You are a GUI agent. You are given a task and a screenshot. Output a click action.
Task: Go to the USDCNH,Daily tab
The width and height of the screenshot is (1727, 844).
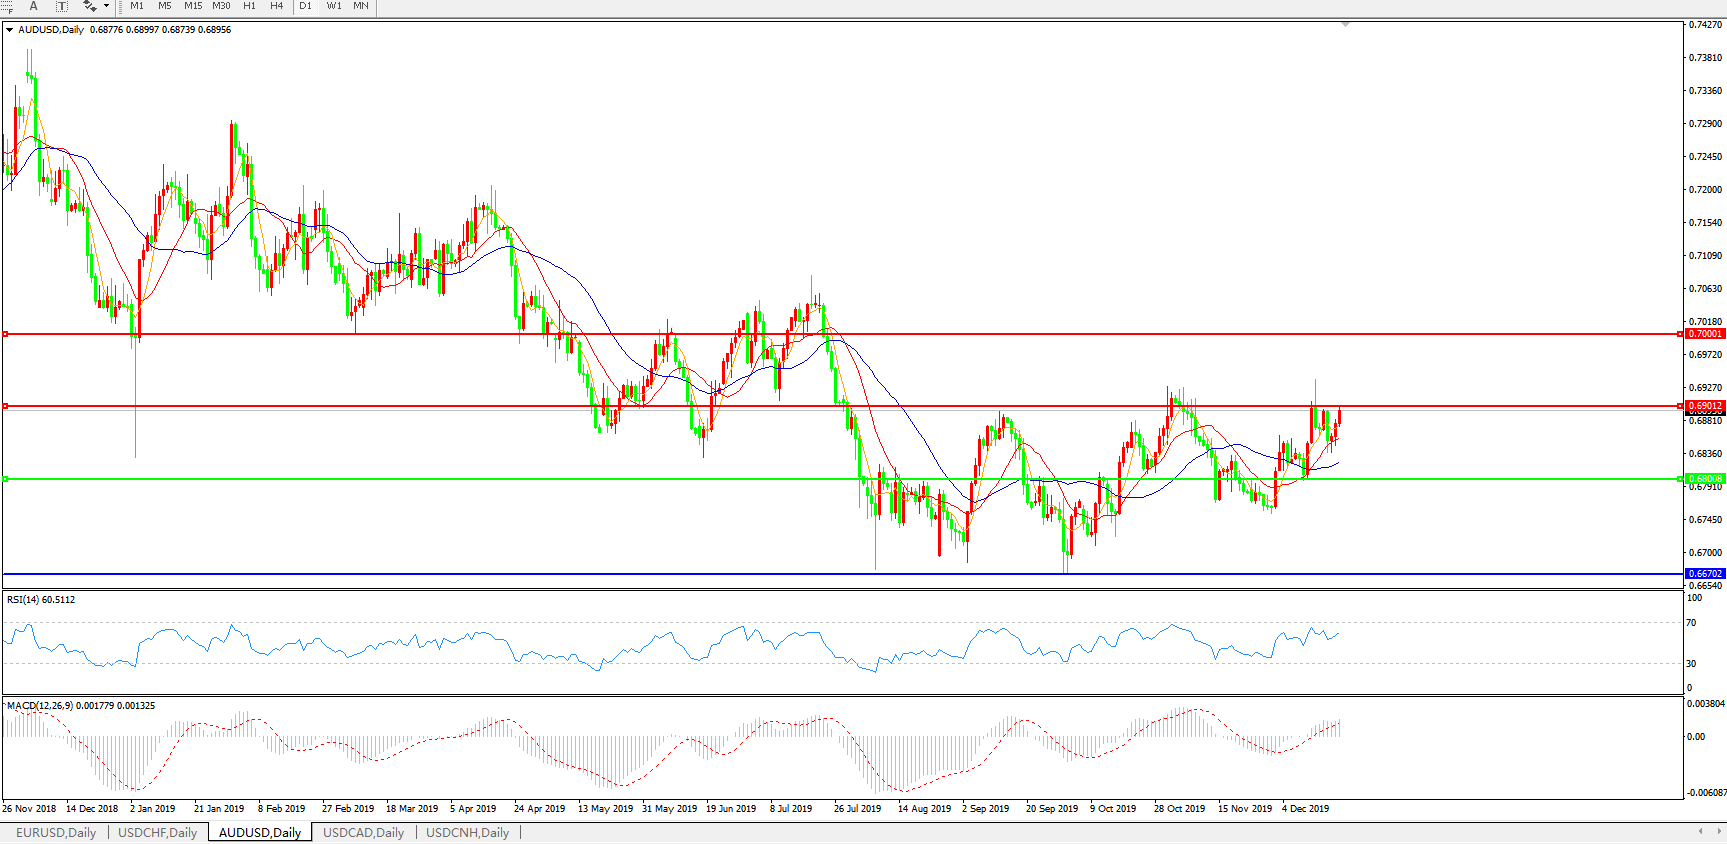point(467,832)
